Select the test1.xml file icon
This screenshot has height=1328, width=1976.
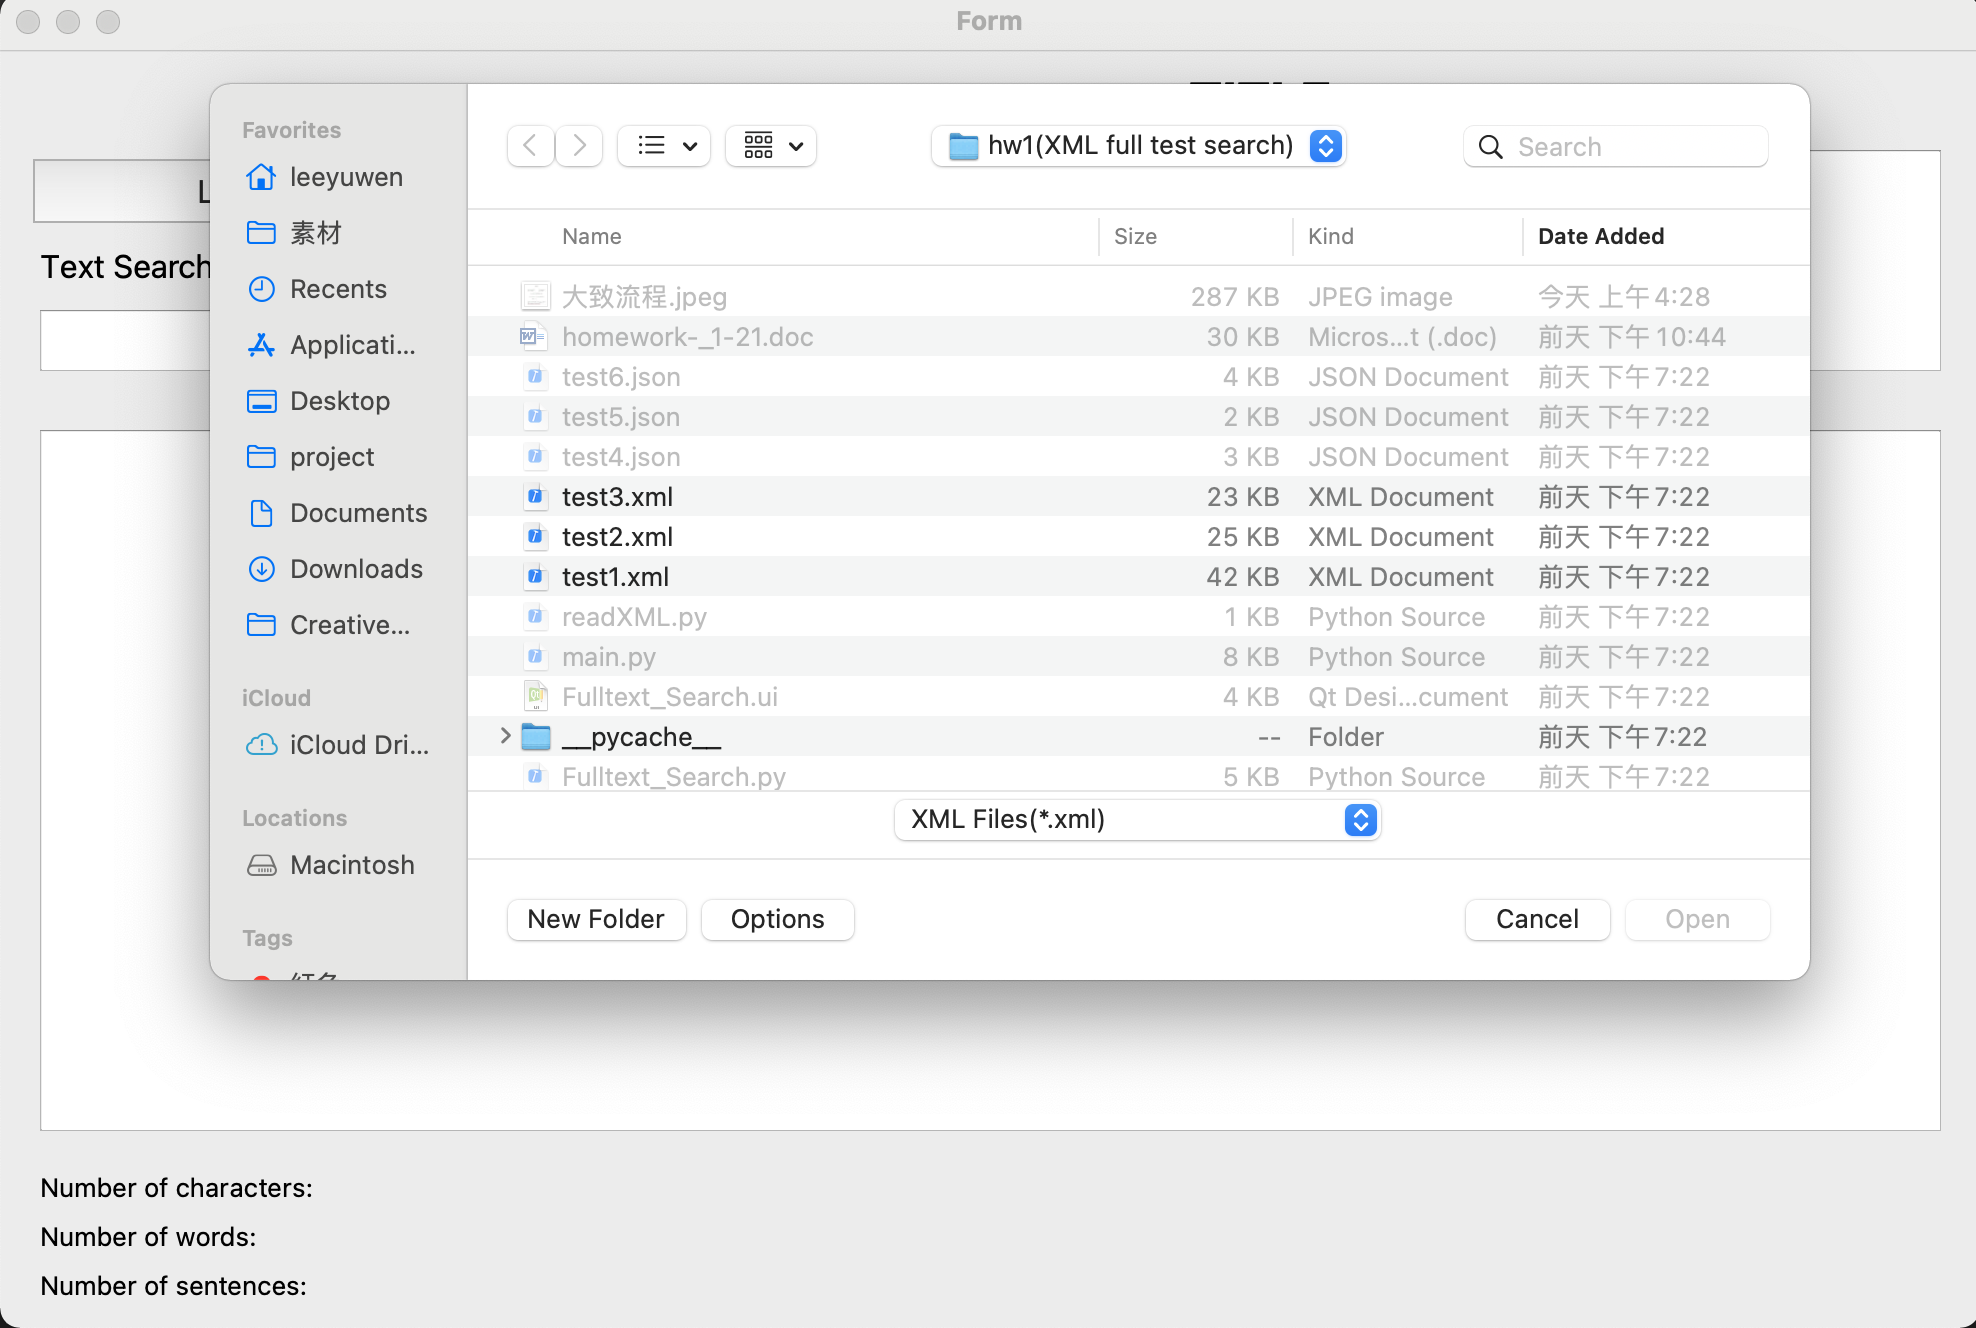536,577
